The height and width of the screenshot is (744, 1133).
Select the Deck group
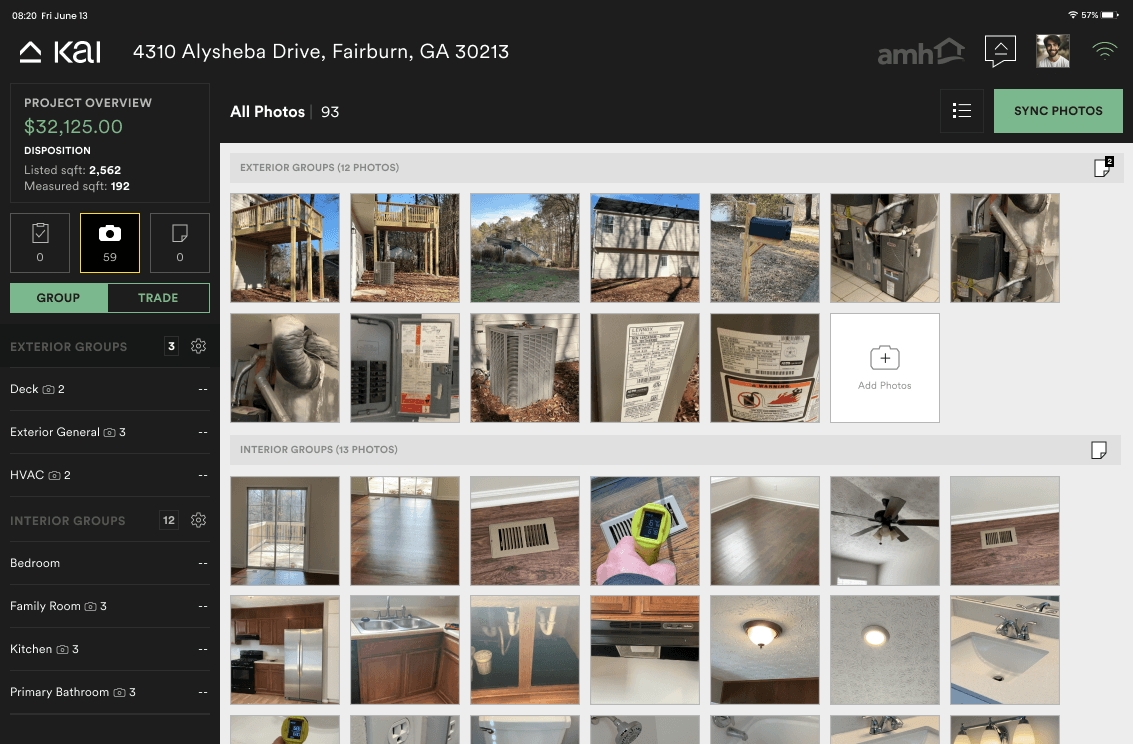pyautogui.click(x=110, y=389)
